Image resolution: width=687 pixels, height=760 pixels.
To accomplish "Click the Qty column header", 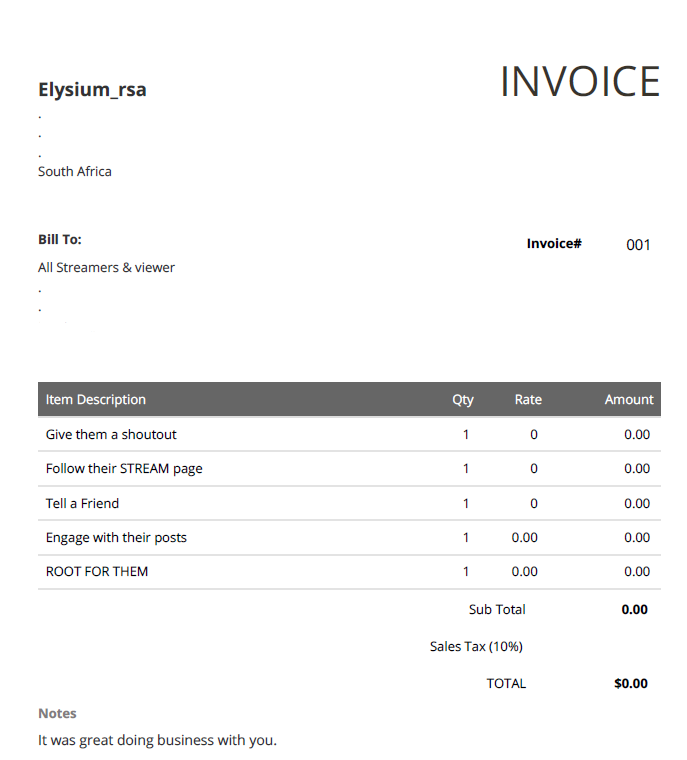I will point(463,400).
